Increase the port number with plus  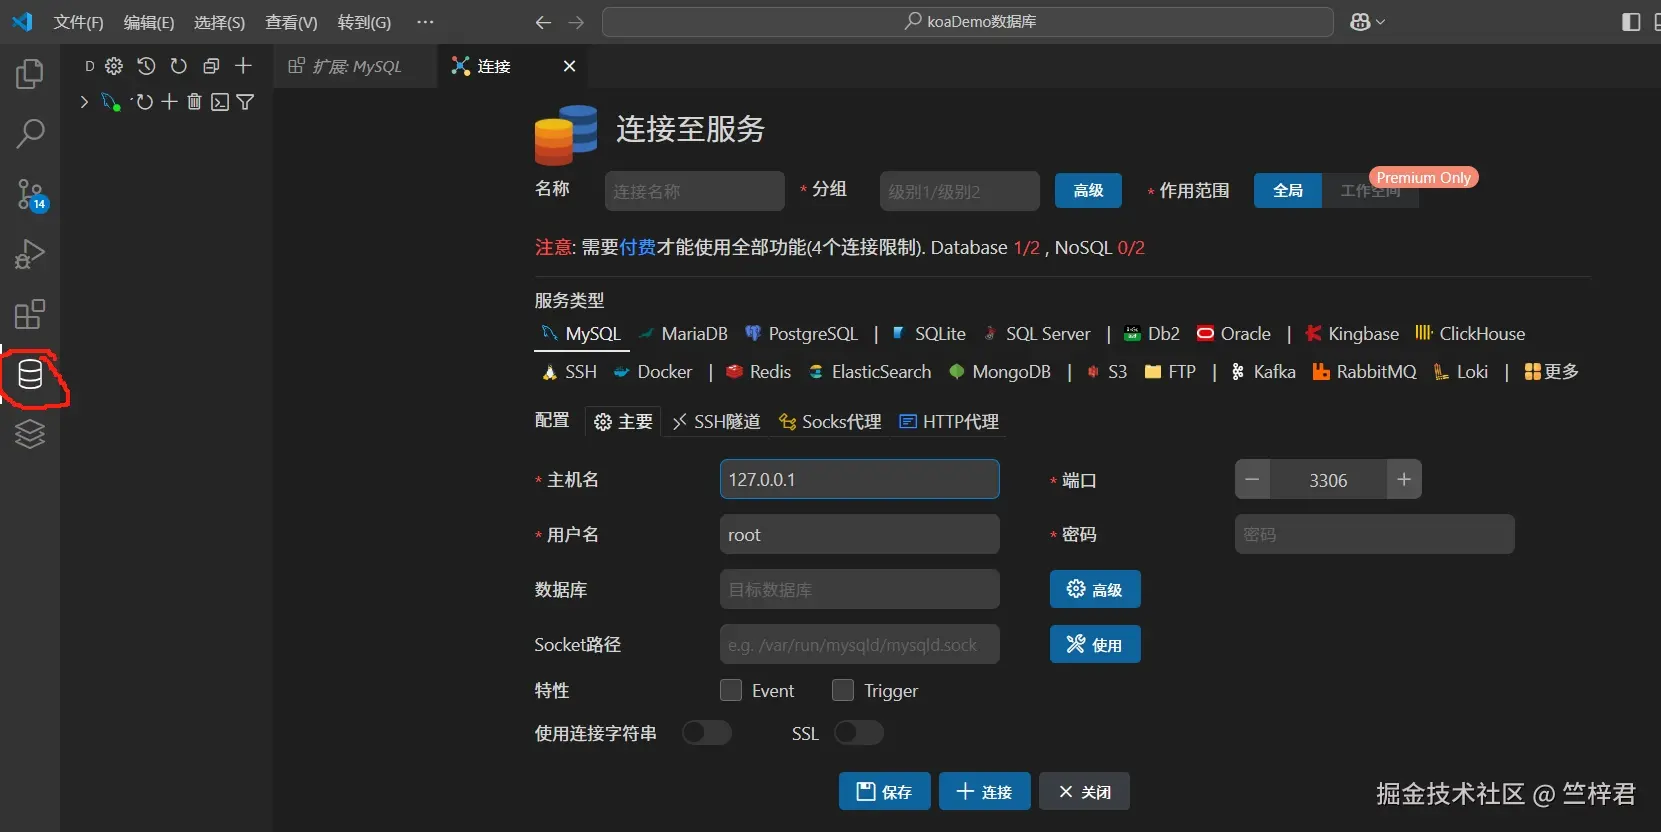pos(1404,480)
